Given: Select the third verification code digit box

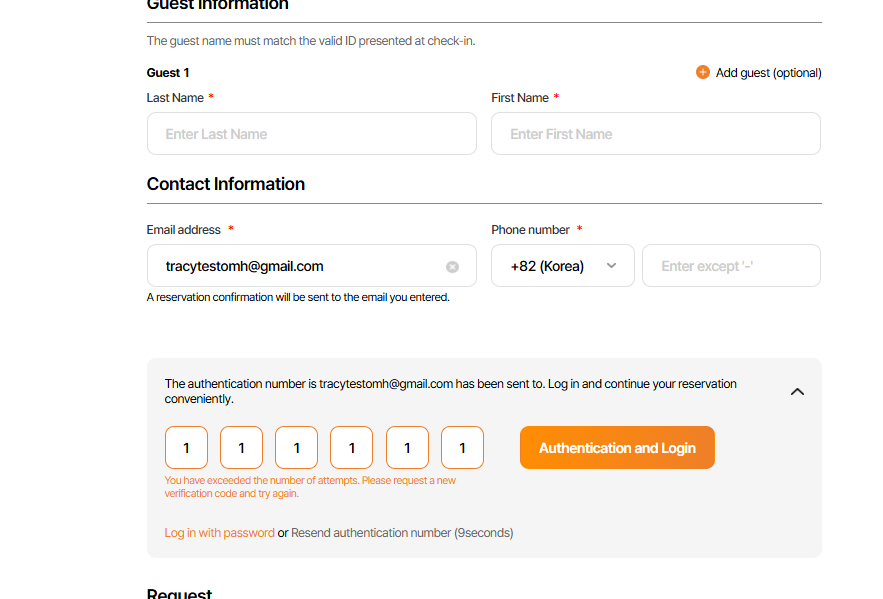Looking at the screenshot, I should tap(297, 448).
